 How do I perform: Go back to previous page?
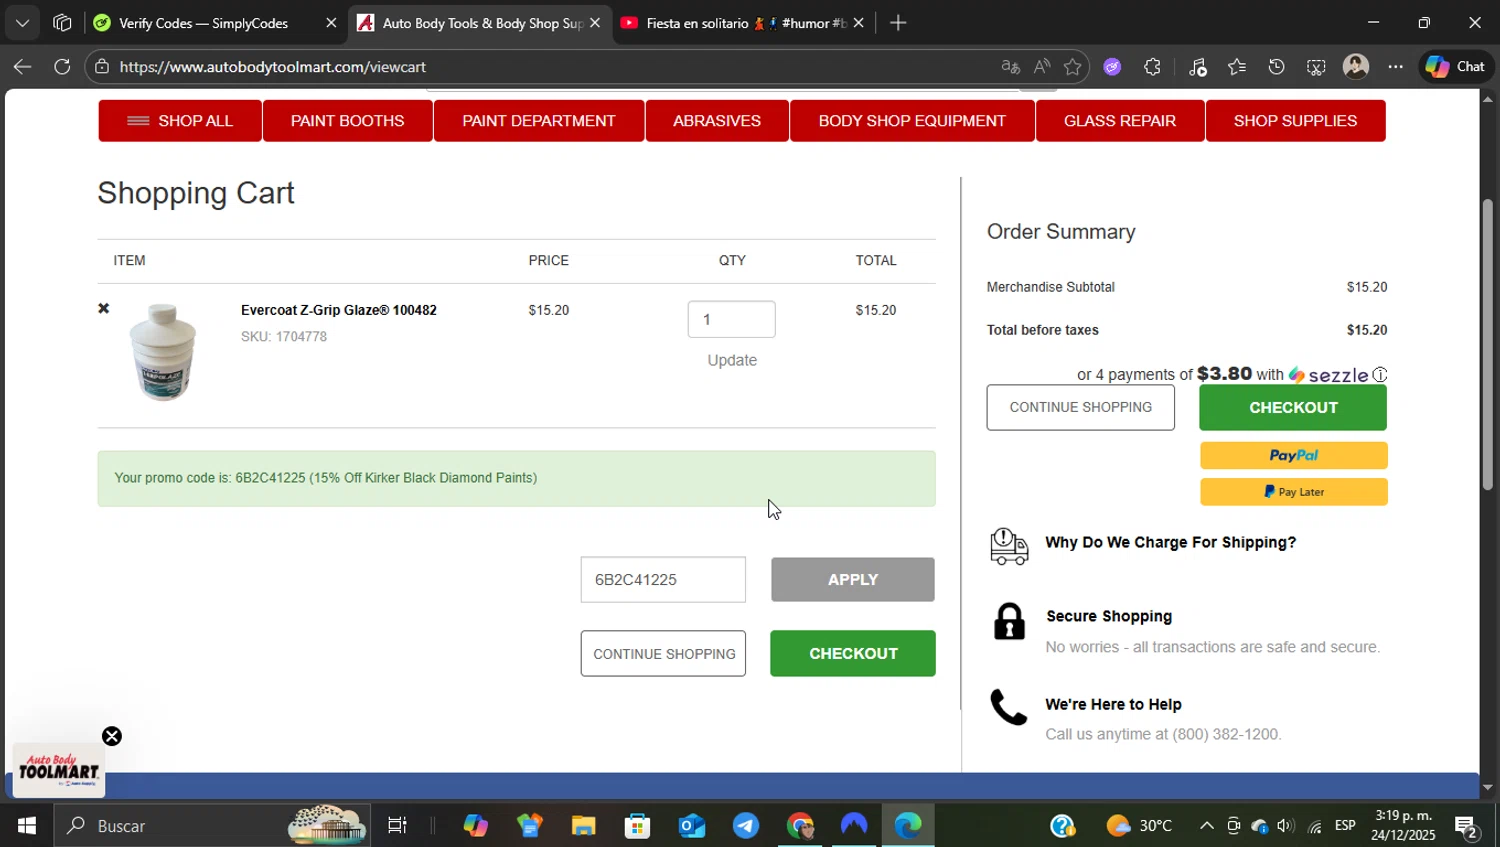point(22,67)
